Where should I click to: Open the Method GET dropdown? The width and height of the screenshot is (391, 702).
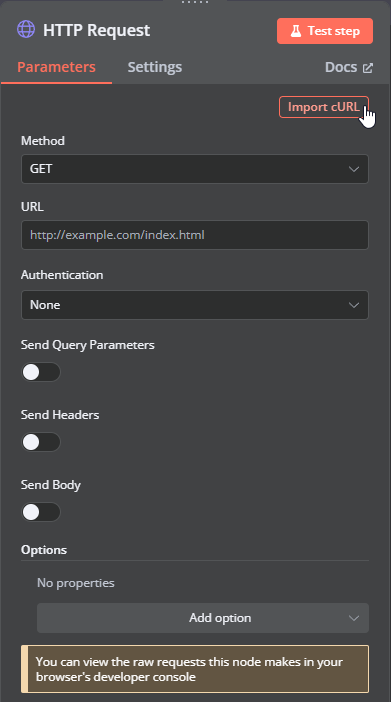point(195,169)
